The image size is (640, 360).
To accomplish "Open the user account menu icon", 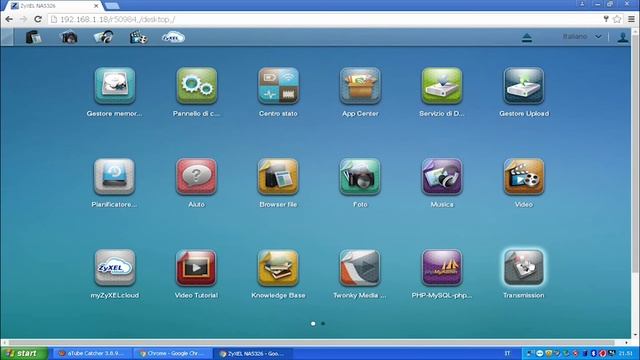I will coord(623,38).
